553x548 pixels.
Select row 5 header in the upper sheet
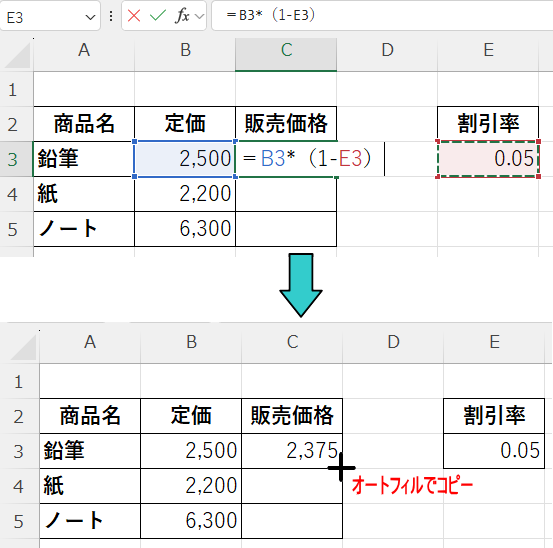(x=16, y=229)
